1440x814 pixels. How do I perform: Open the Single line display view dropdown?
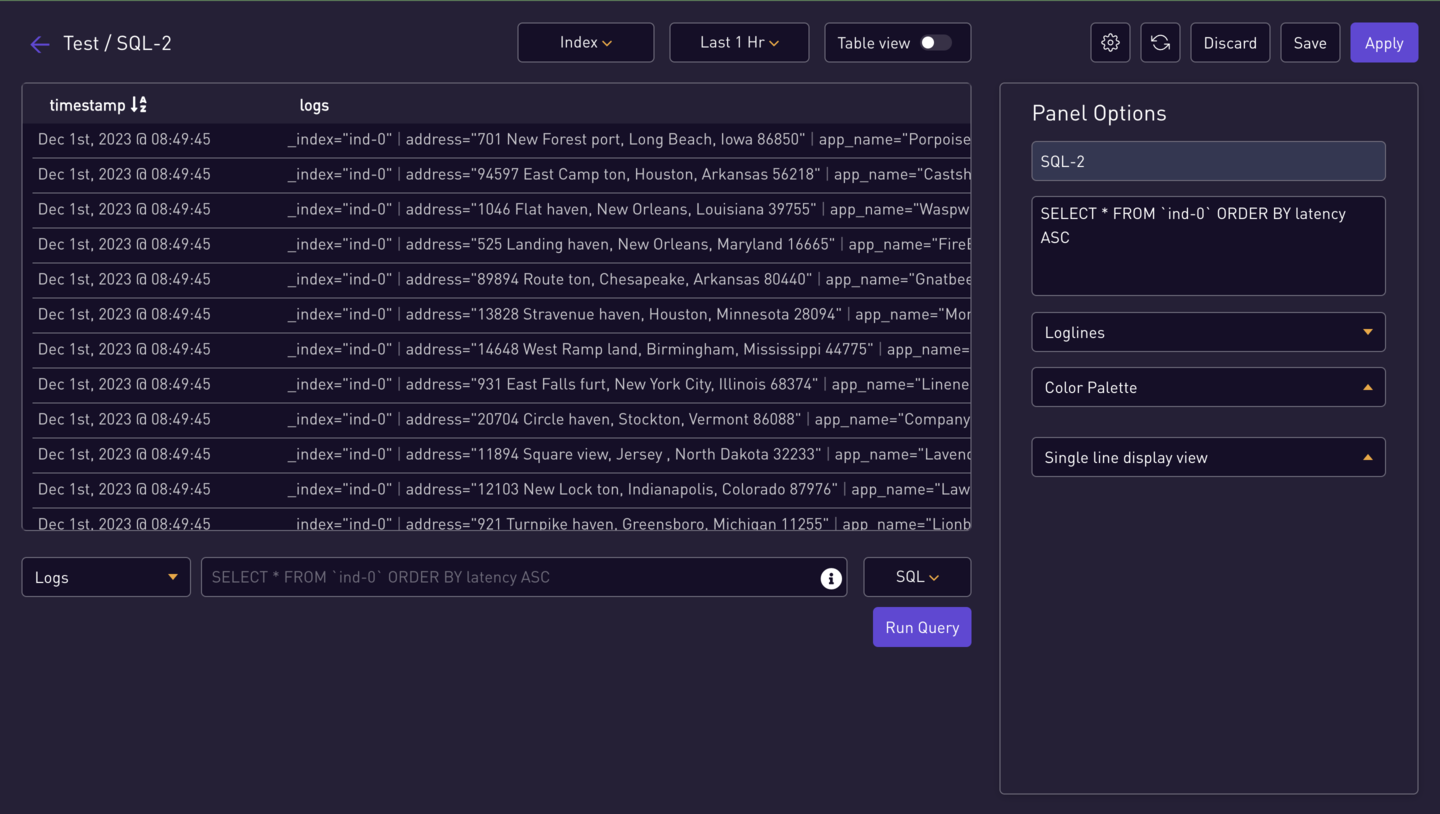[x=1208, y=457]
